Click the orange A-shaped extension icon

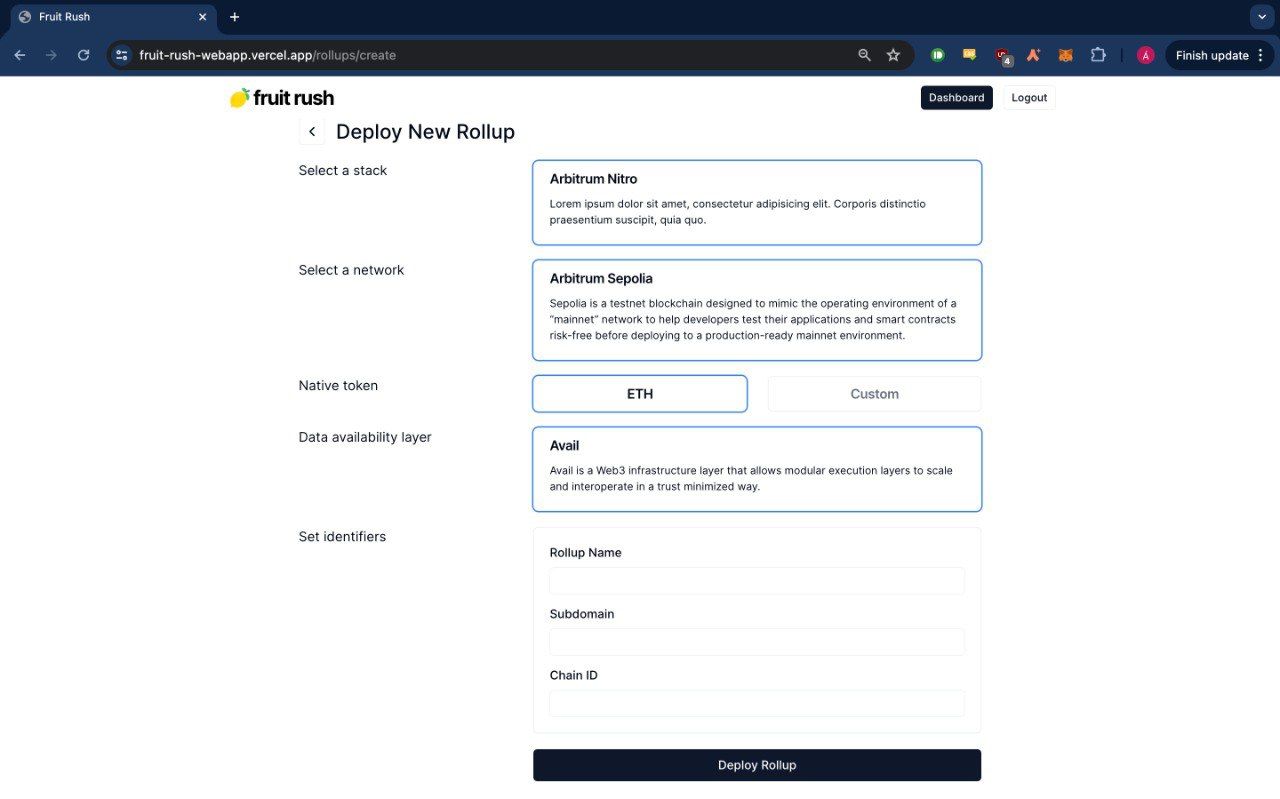[1034, 55]
